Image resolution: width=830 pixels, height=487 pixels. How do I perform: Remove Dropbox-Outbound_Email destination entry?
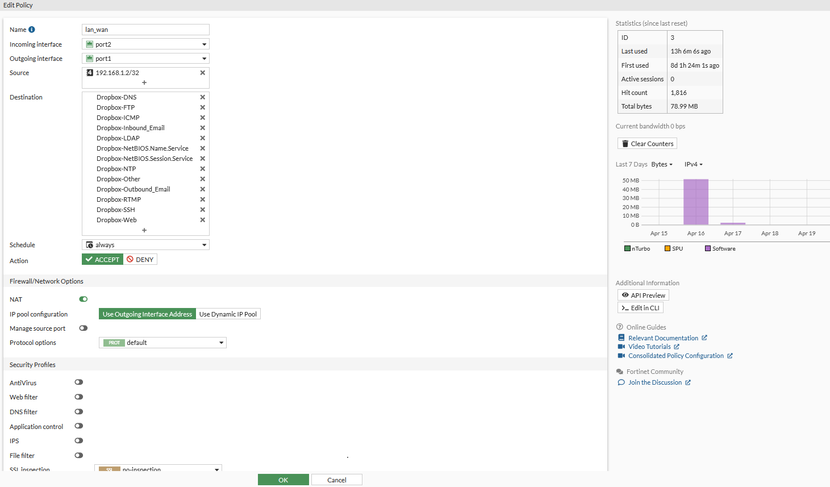point(202,190)
